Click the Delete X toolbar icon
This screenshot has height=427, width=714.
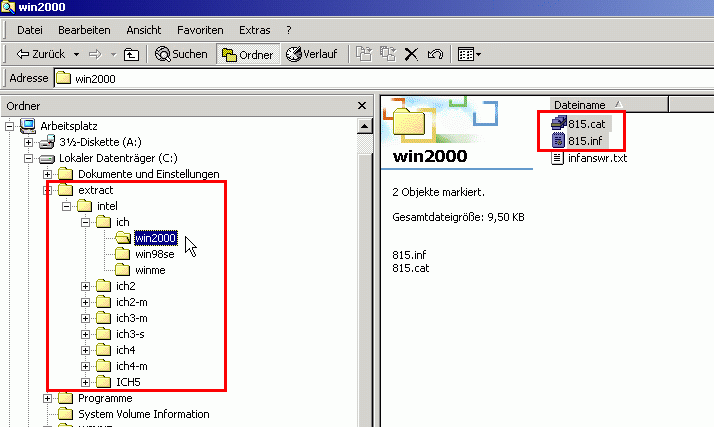point(411,54)
